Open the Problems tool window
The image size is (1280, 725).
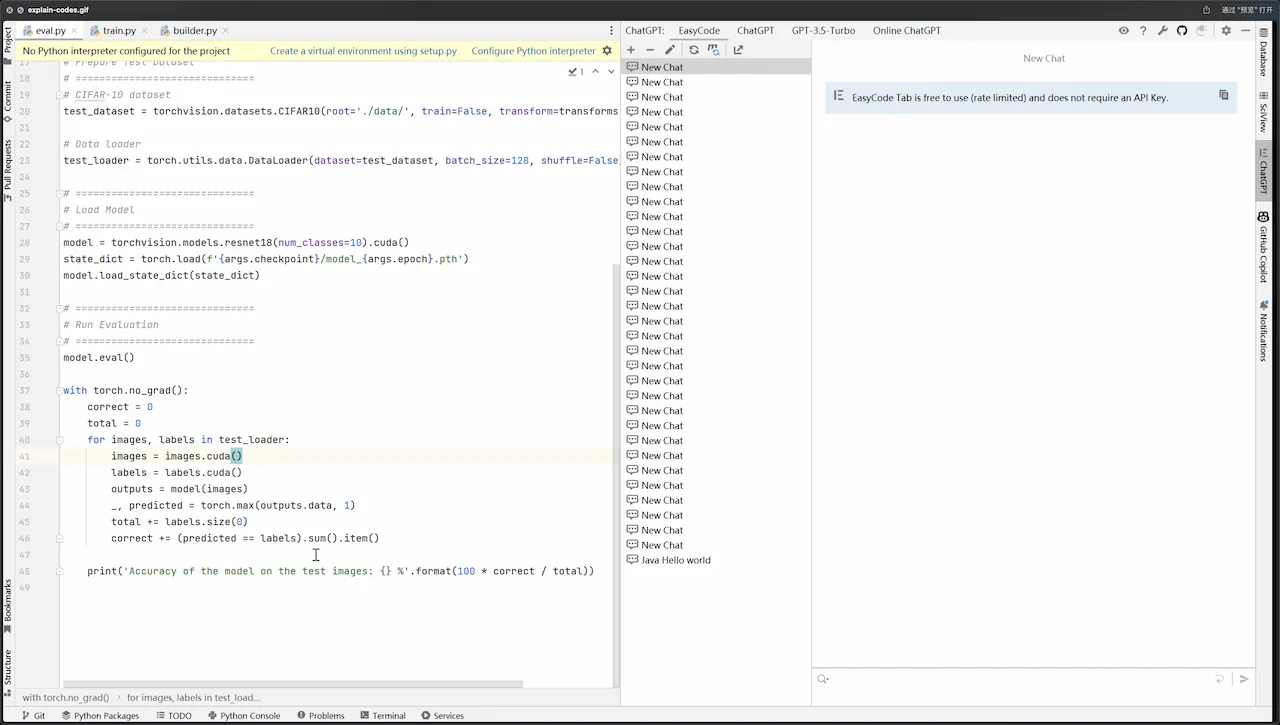point(319,716)
